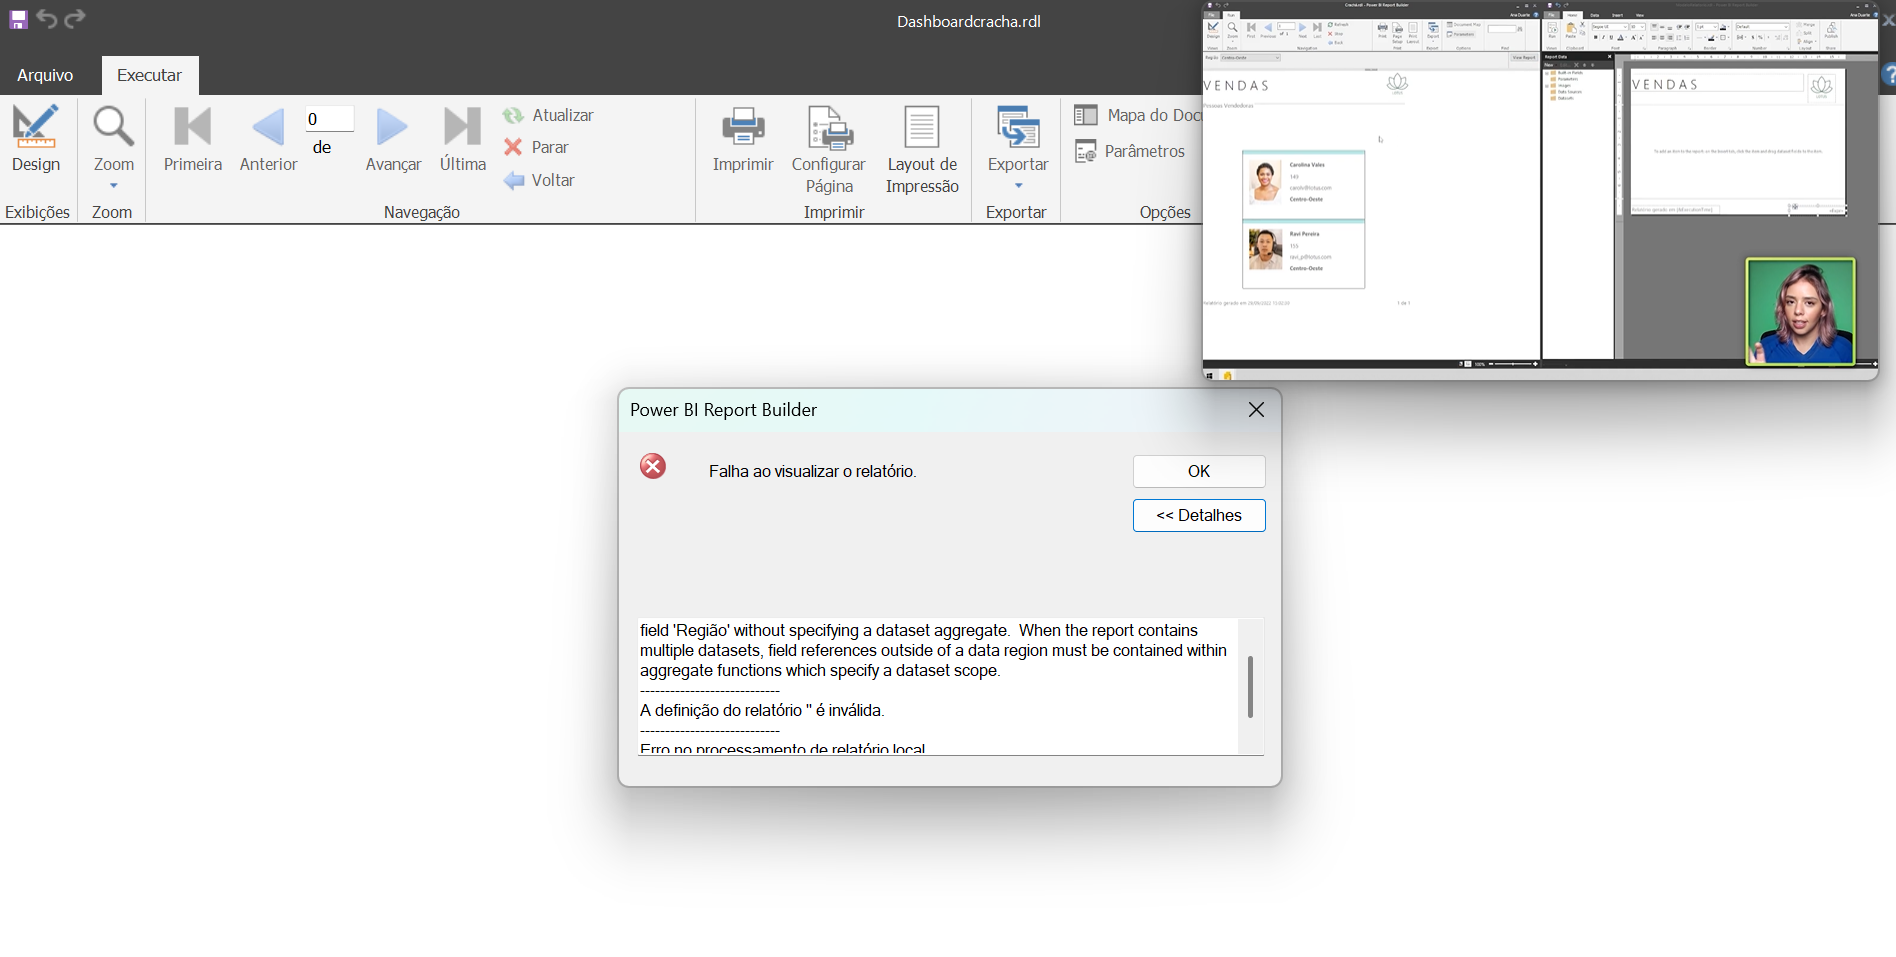Open Configurar Página settings
The width and height of the screenshot is (1896, 957).
coord(829,150)
